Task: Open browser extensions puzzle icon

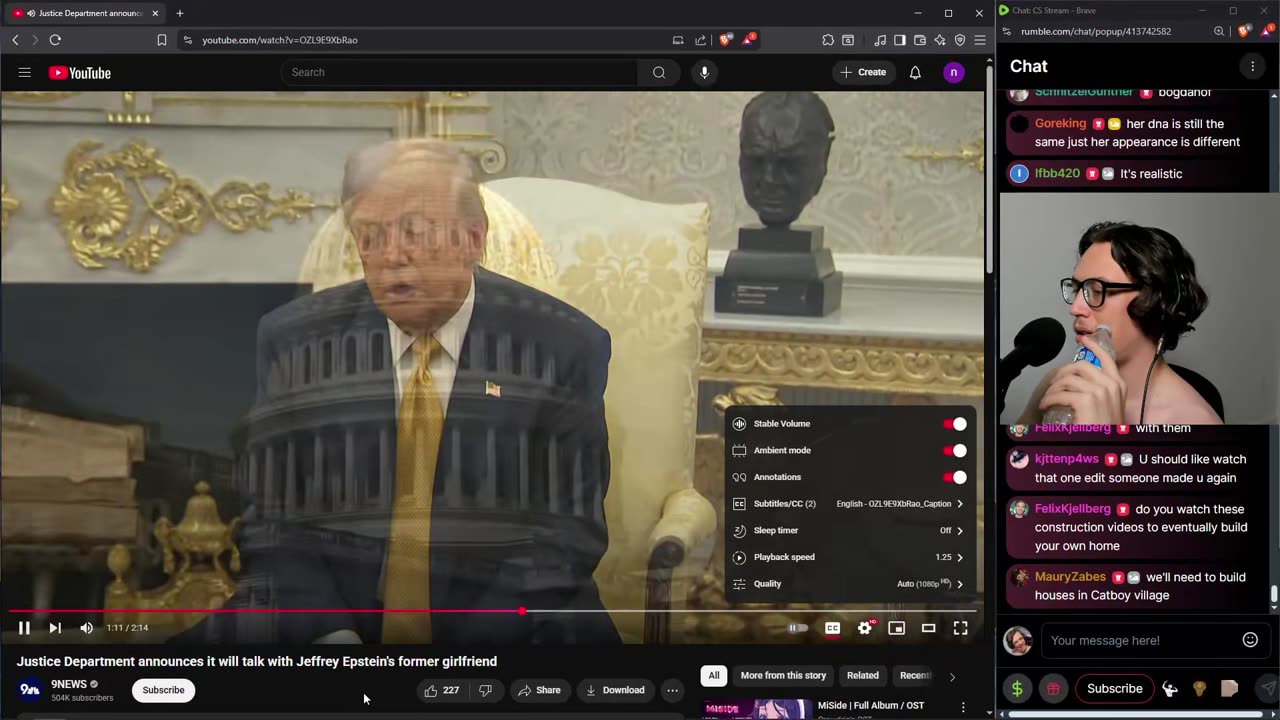Action: (828, 40)
